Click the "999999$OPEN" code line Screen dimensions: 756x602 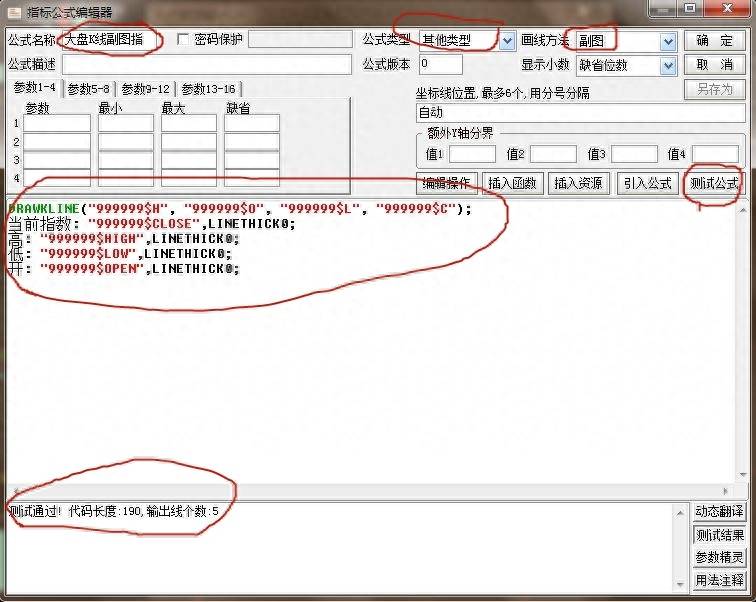click(123, 268)
